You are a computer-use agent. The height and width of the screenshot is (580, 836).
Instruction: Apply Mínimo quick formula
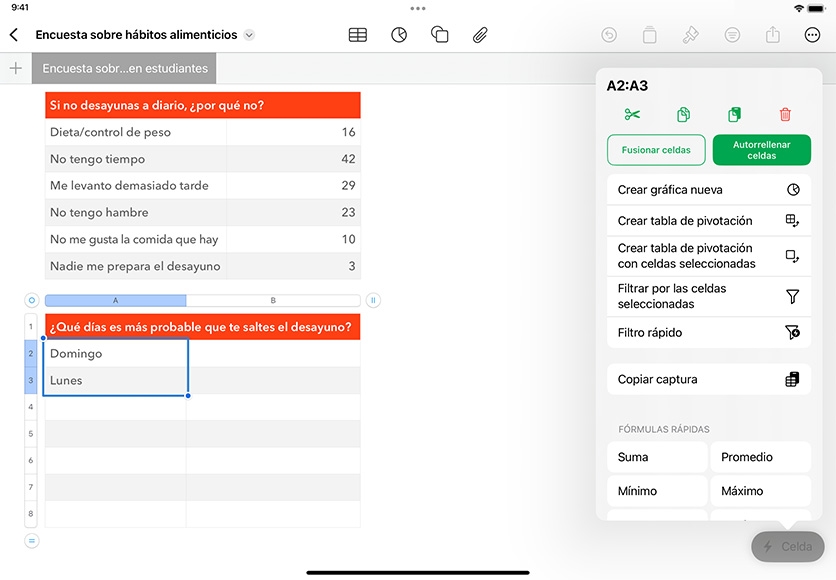point(657,491)
